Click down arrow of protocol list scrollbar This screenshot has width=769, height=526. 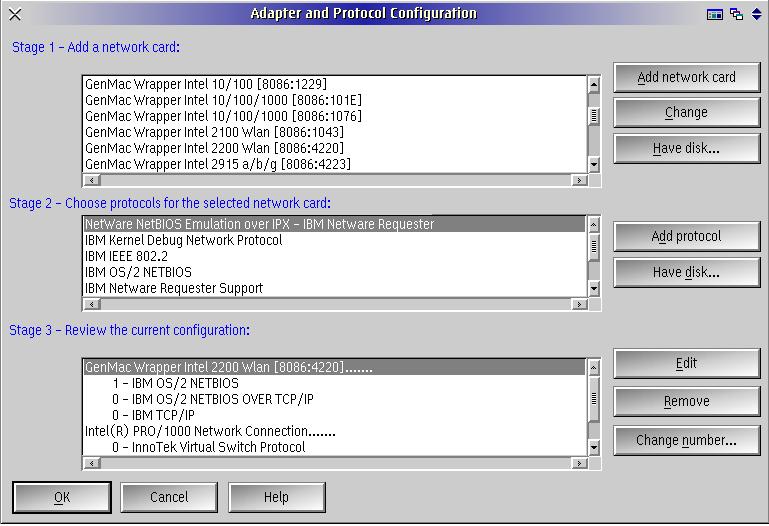pos(594,289)
